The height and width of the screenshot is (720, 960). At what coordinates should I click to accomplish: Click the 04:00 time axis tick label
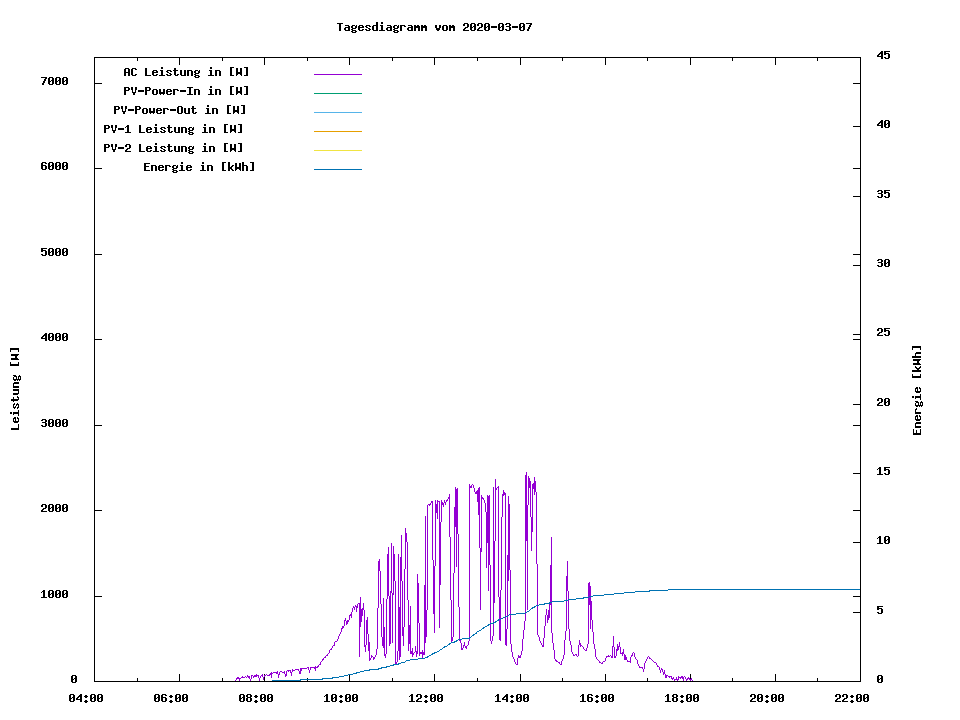tap(86, 698)
